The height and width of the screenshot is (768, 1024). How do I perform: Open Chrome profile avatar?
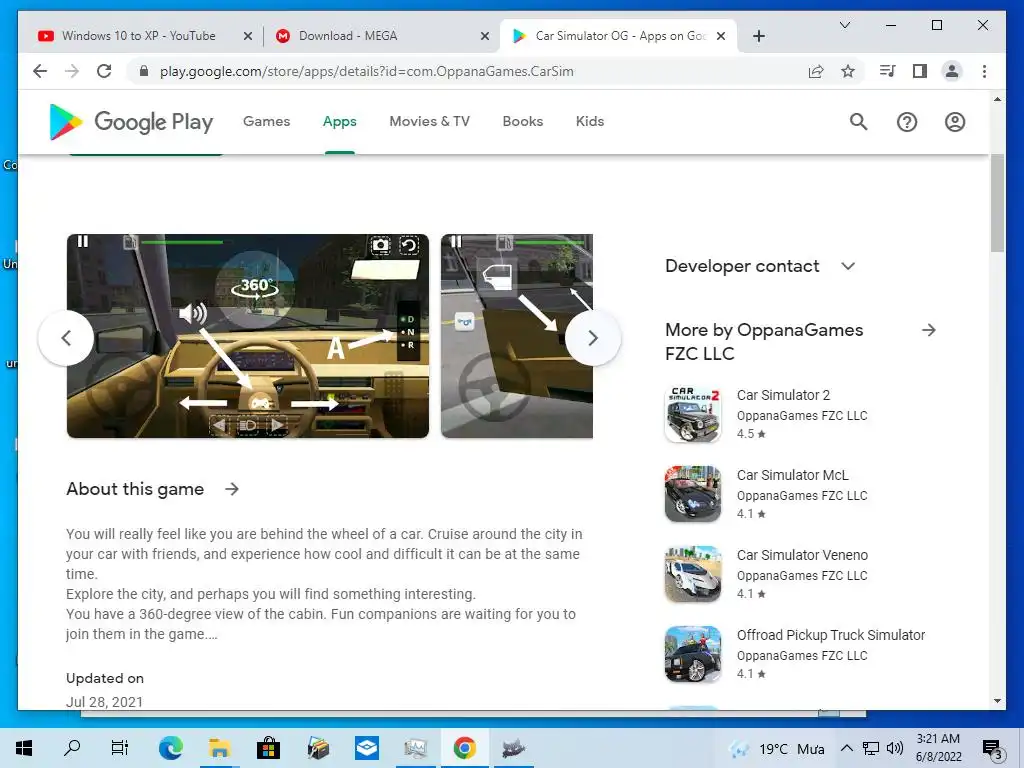[952, 71]
